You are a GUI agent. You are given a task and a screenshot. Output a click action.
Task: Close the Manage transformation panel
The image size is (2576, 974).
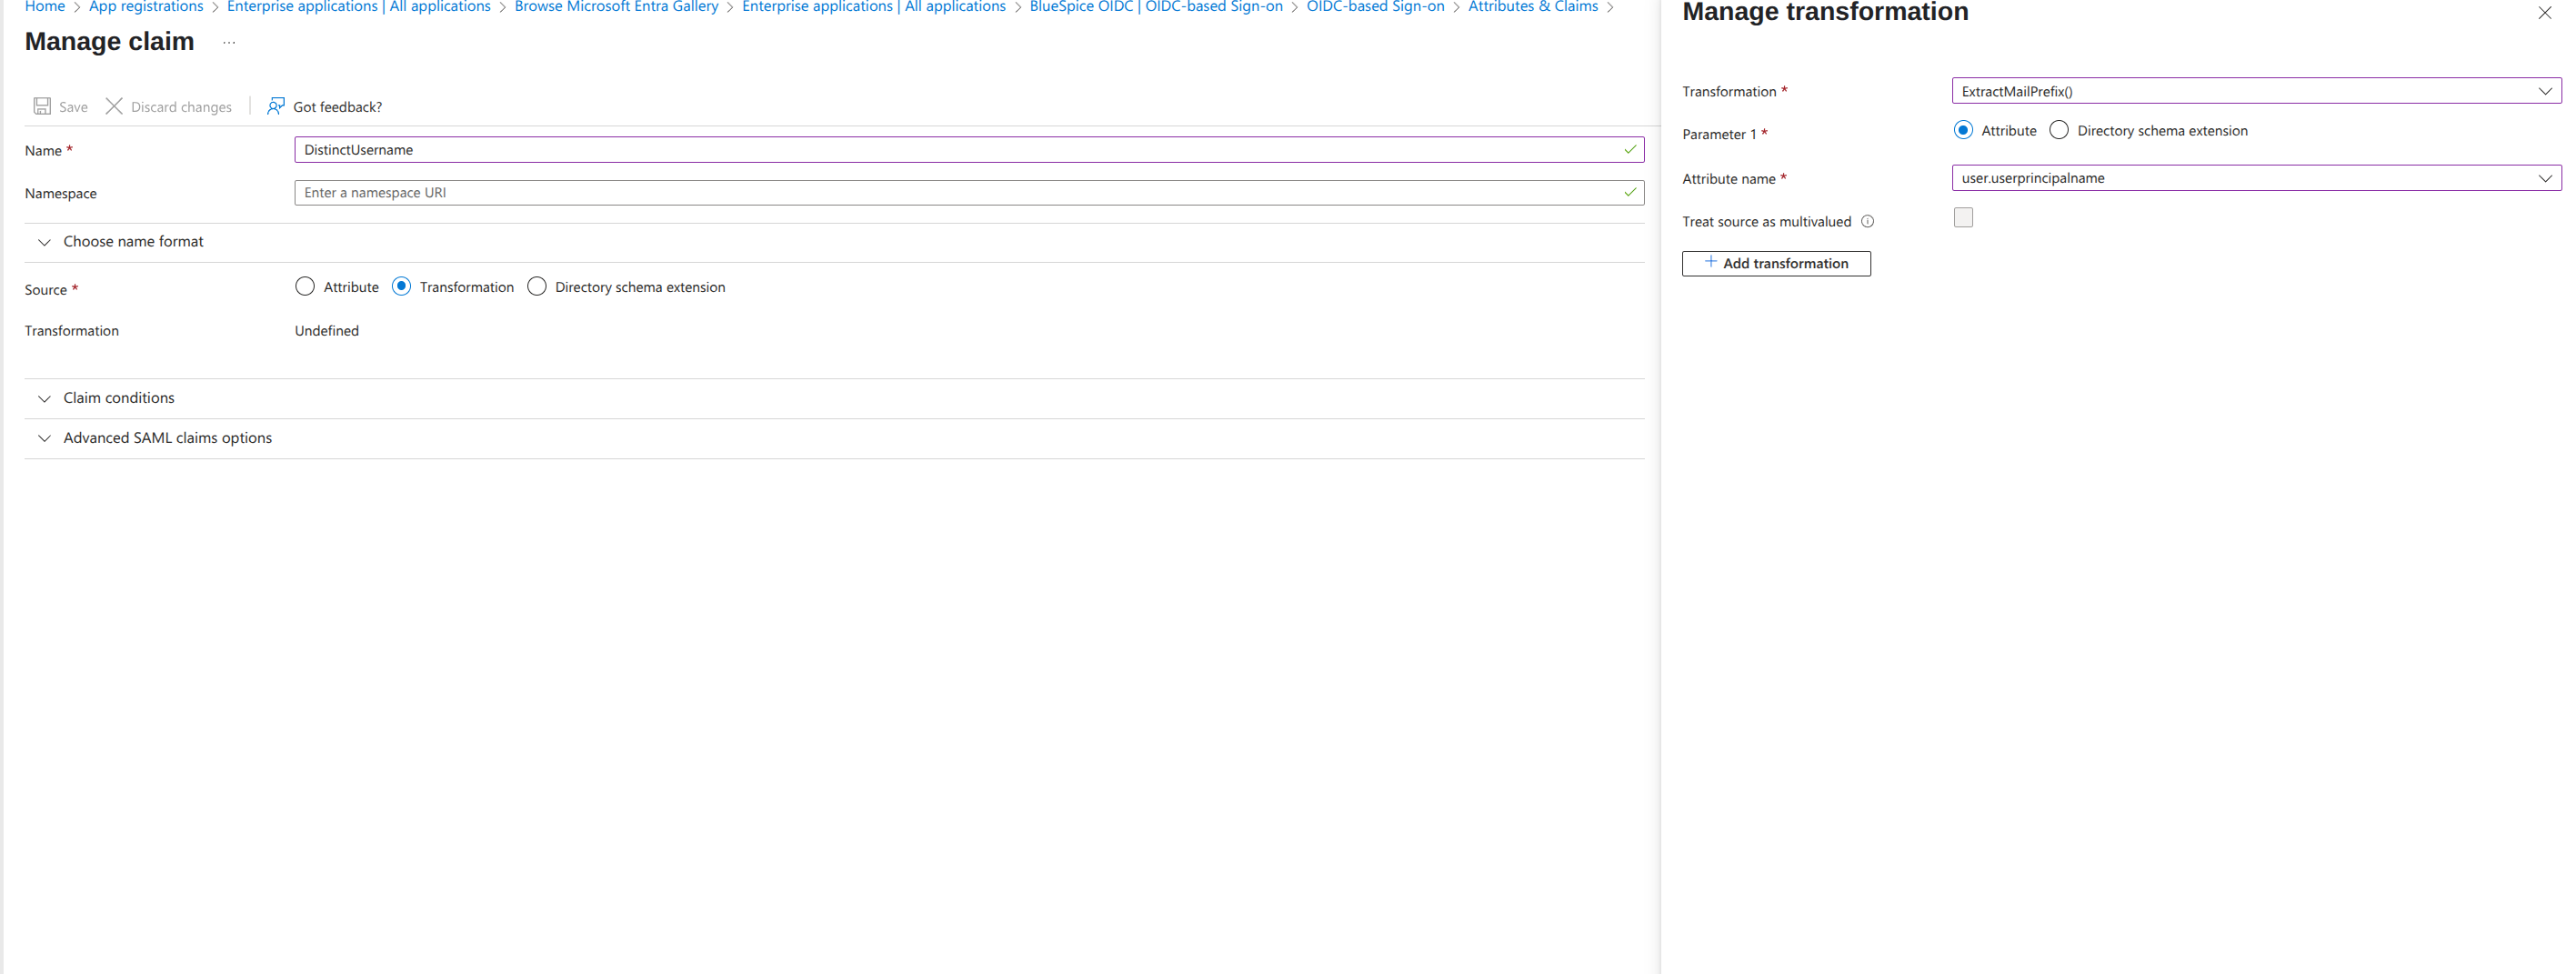pyautogui.click(x=2544, y=13)
